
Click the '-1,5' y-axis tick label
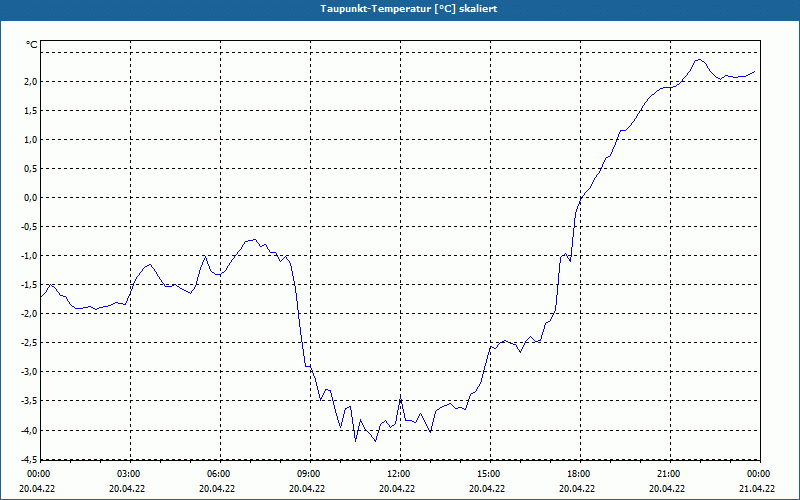pos(27,285)
